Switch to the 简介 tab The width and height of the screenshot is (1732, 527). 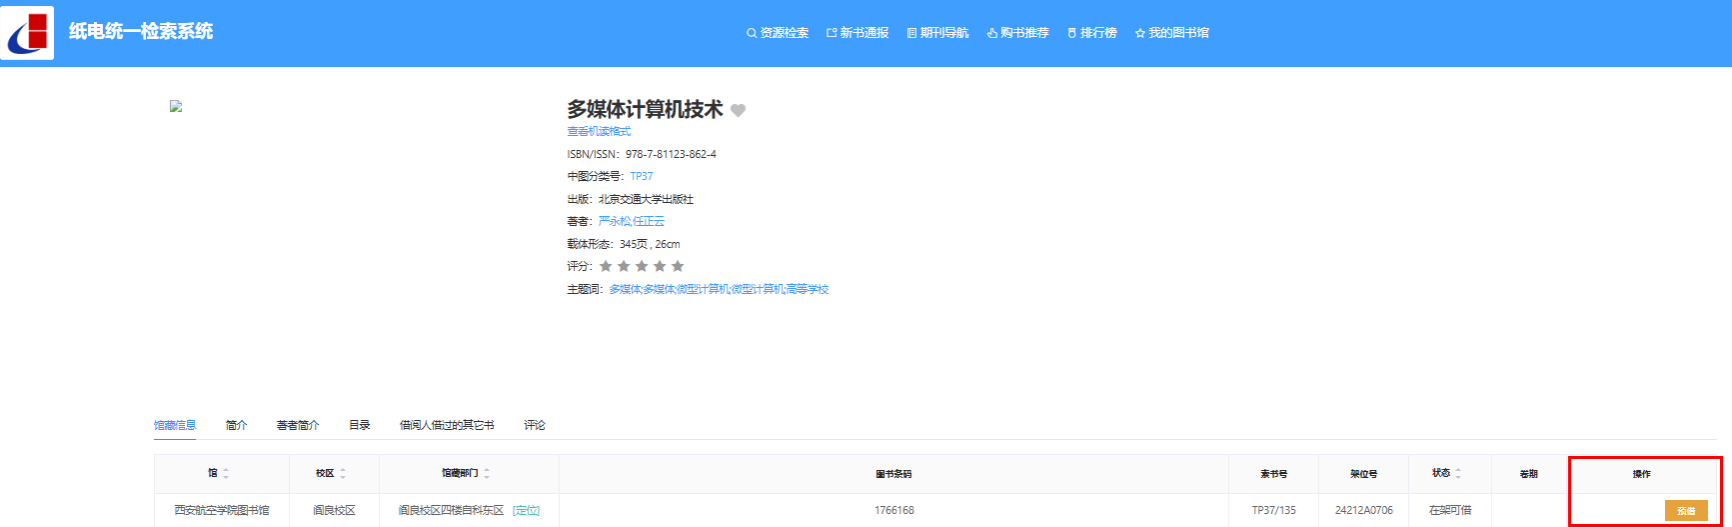click(236, 425)
